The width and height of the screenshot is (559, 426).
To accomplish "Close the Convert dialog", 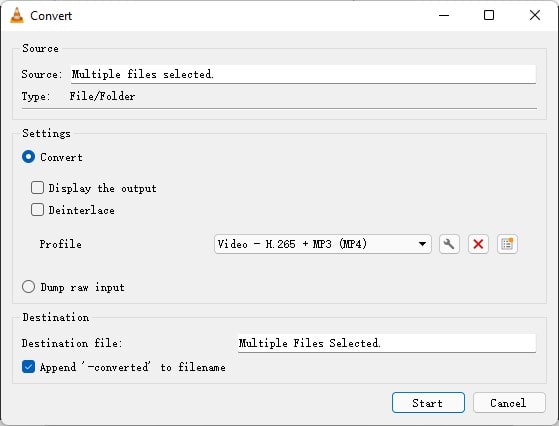I will point(535,15).
